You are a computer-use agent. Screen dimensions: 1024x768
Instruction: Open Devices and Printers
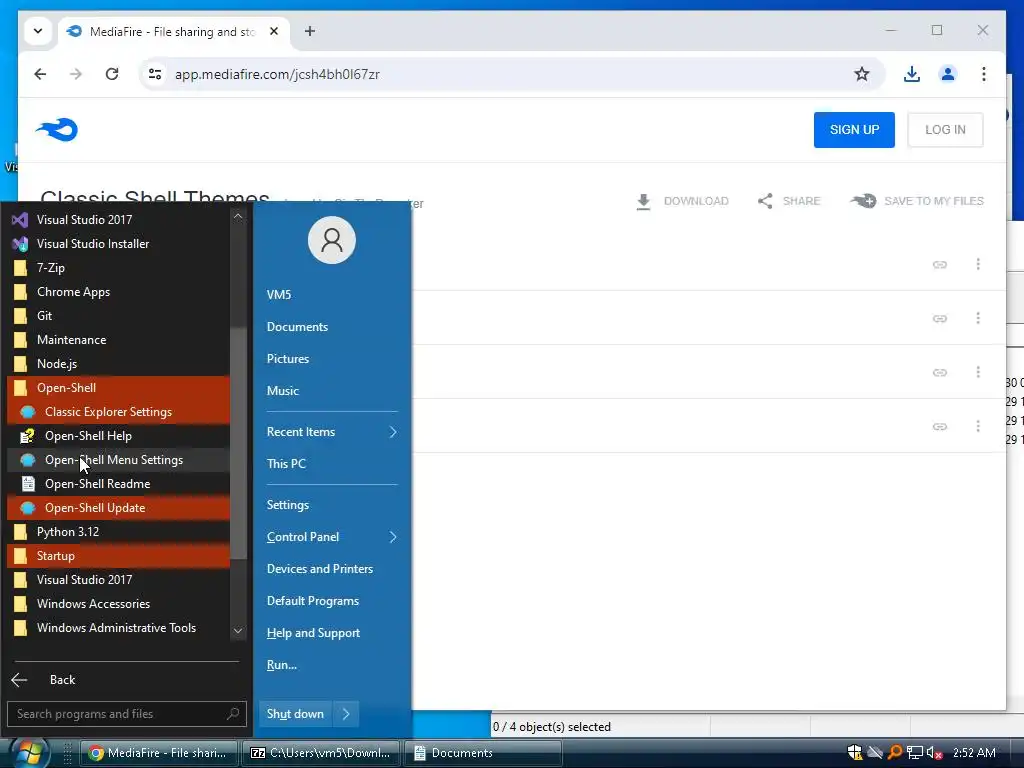[332, 569]
